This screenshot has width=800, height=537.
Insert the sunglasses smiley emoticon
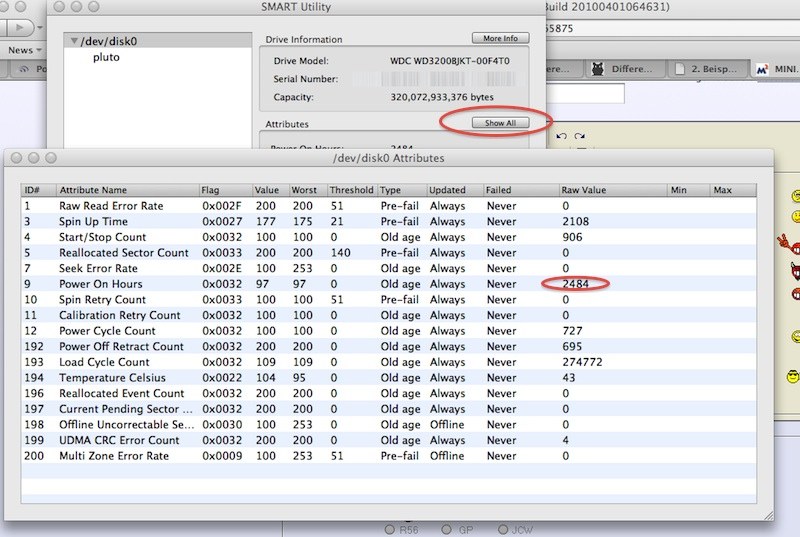pos(794,376)
